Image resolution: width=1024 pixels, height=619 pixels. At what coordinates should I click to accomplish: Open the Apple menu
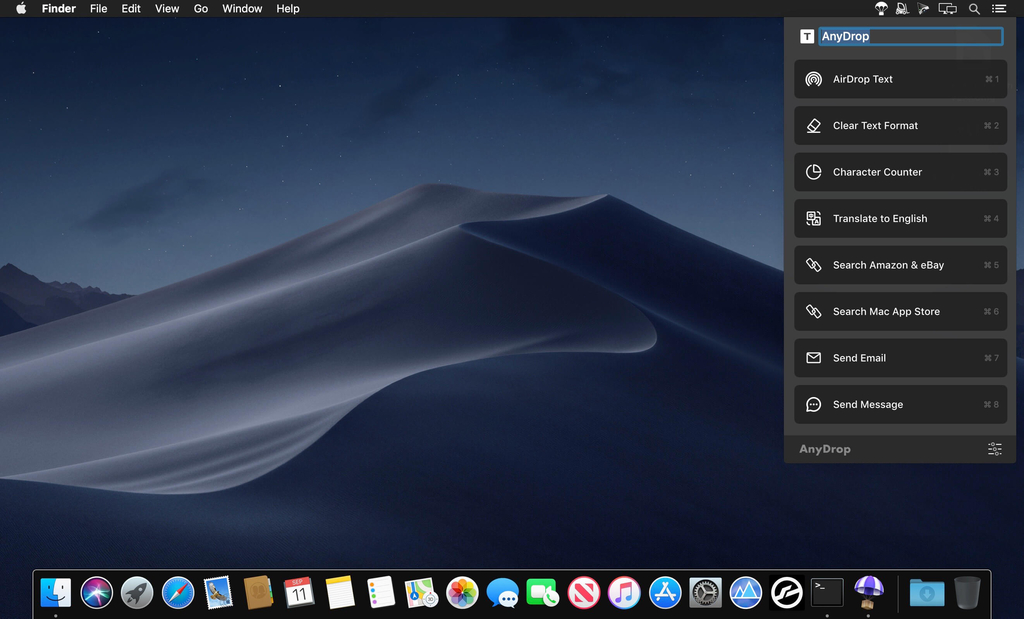tap(21, 9)
